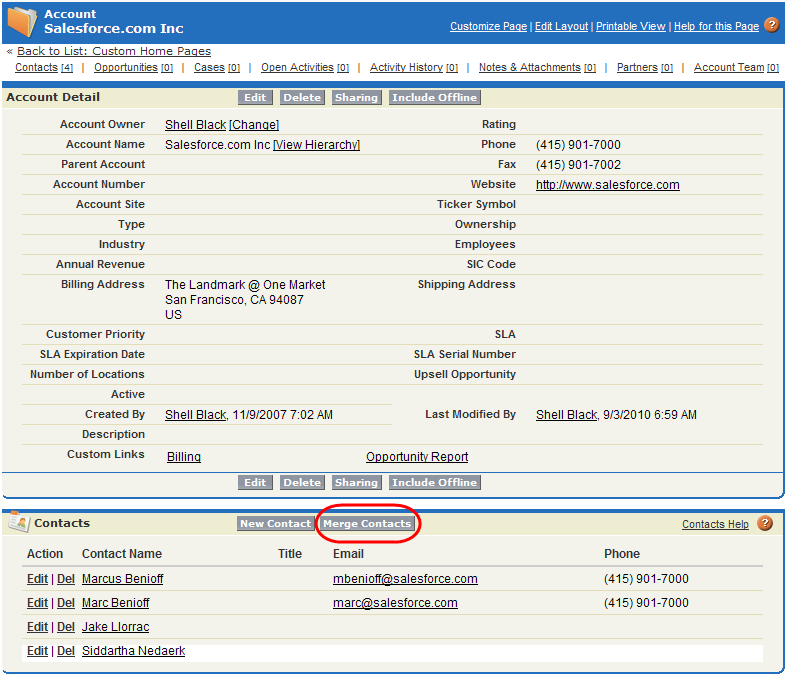Jump to Notes & Attachments [0]
This screenshot has height=674, width=787.
[537, 67]
